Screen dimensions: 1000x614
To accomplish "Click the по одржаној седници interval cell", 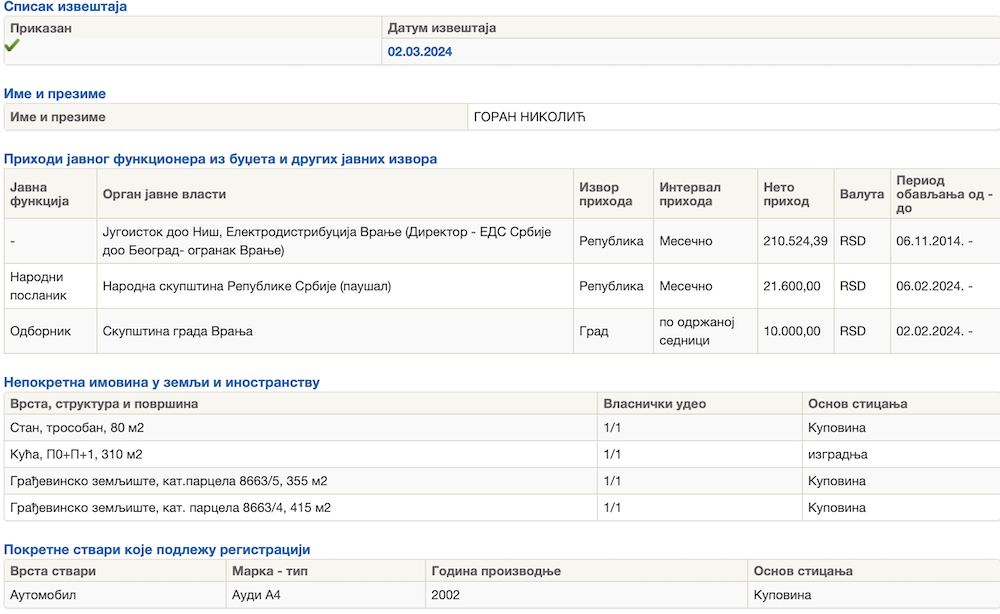I will point(697,331).
